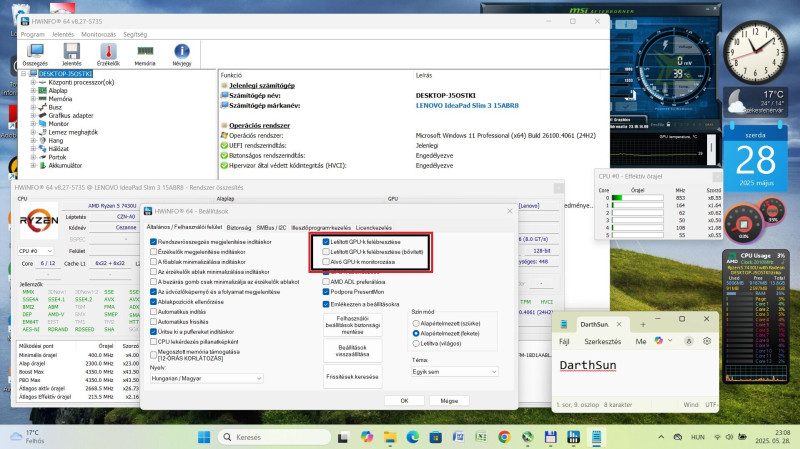Toggle Podpora PresentMon checkbox
Image resolution: width=800 pixels, height=449 pixels.
coord(326,292)
